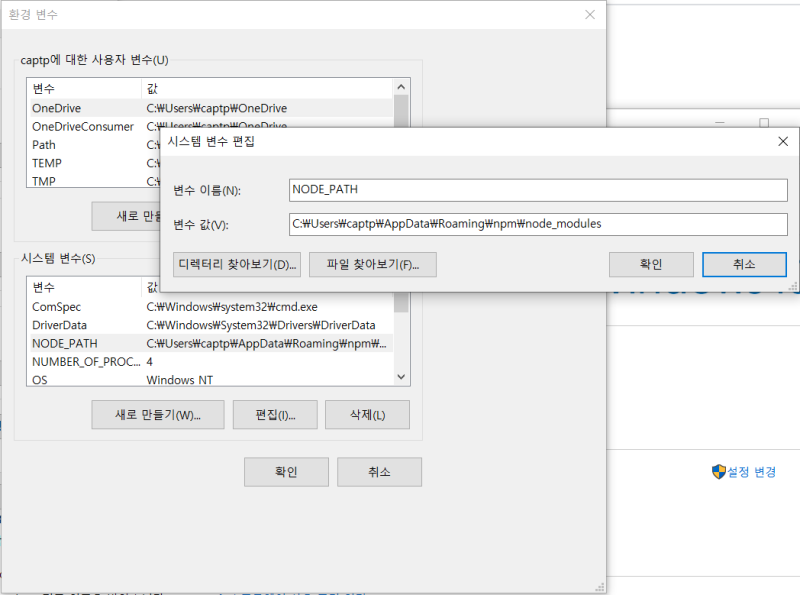Click 새로 만들기(W)... button for system variables

tap(158, 415)
